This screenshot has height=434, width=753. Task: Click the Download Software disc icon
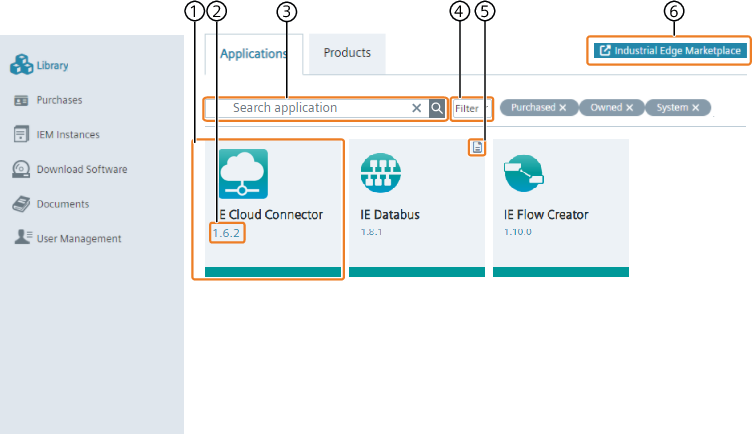click(21, 169)
